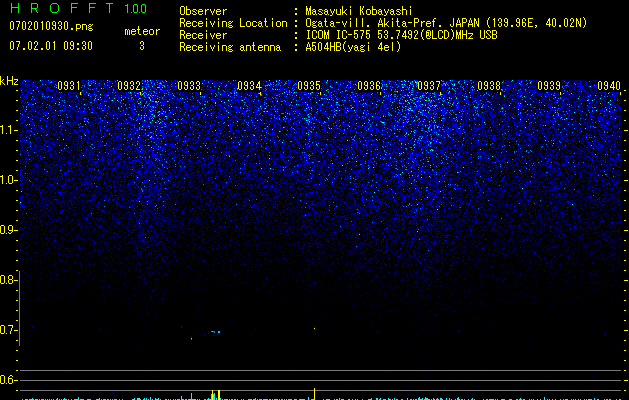629x400 pixels.
Task: Click the 0935 time marker
Action: pos(309,85)
